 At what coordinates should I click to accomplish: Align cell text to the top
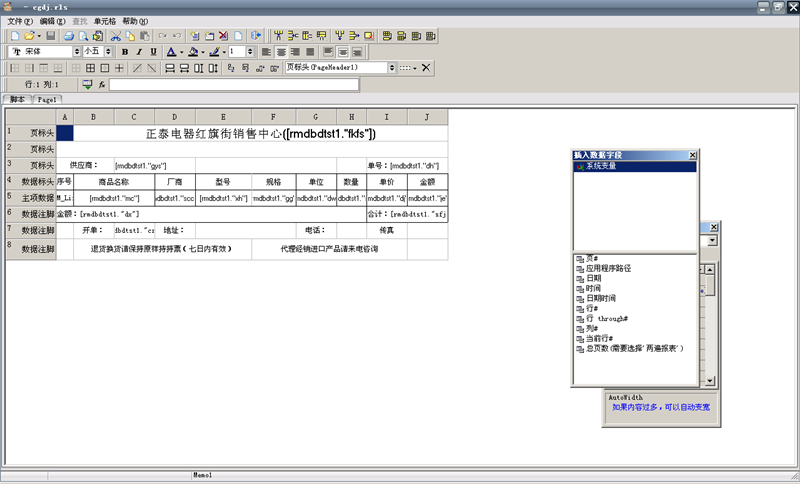[x=328, y=52]
